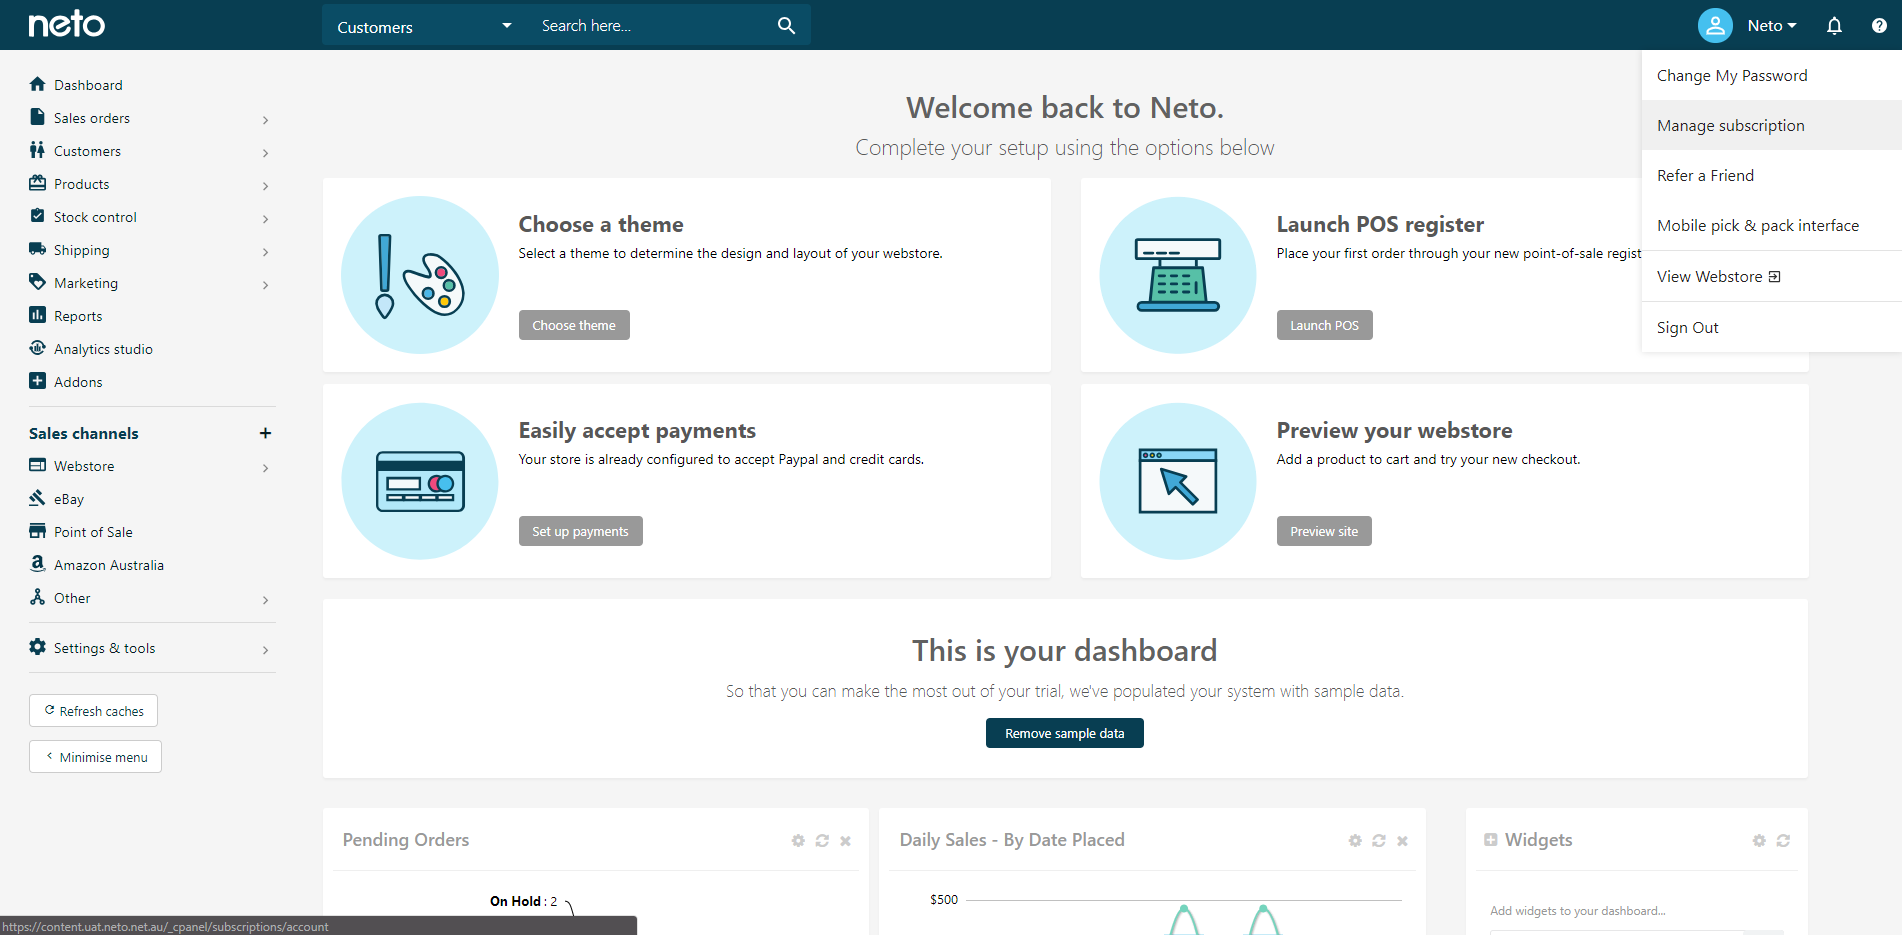Expand the Webstore submenu chevron
The image size is (1902, 935).
click(265, 468)
